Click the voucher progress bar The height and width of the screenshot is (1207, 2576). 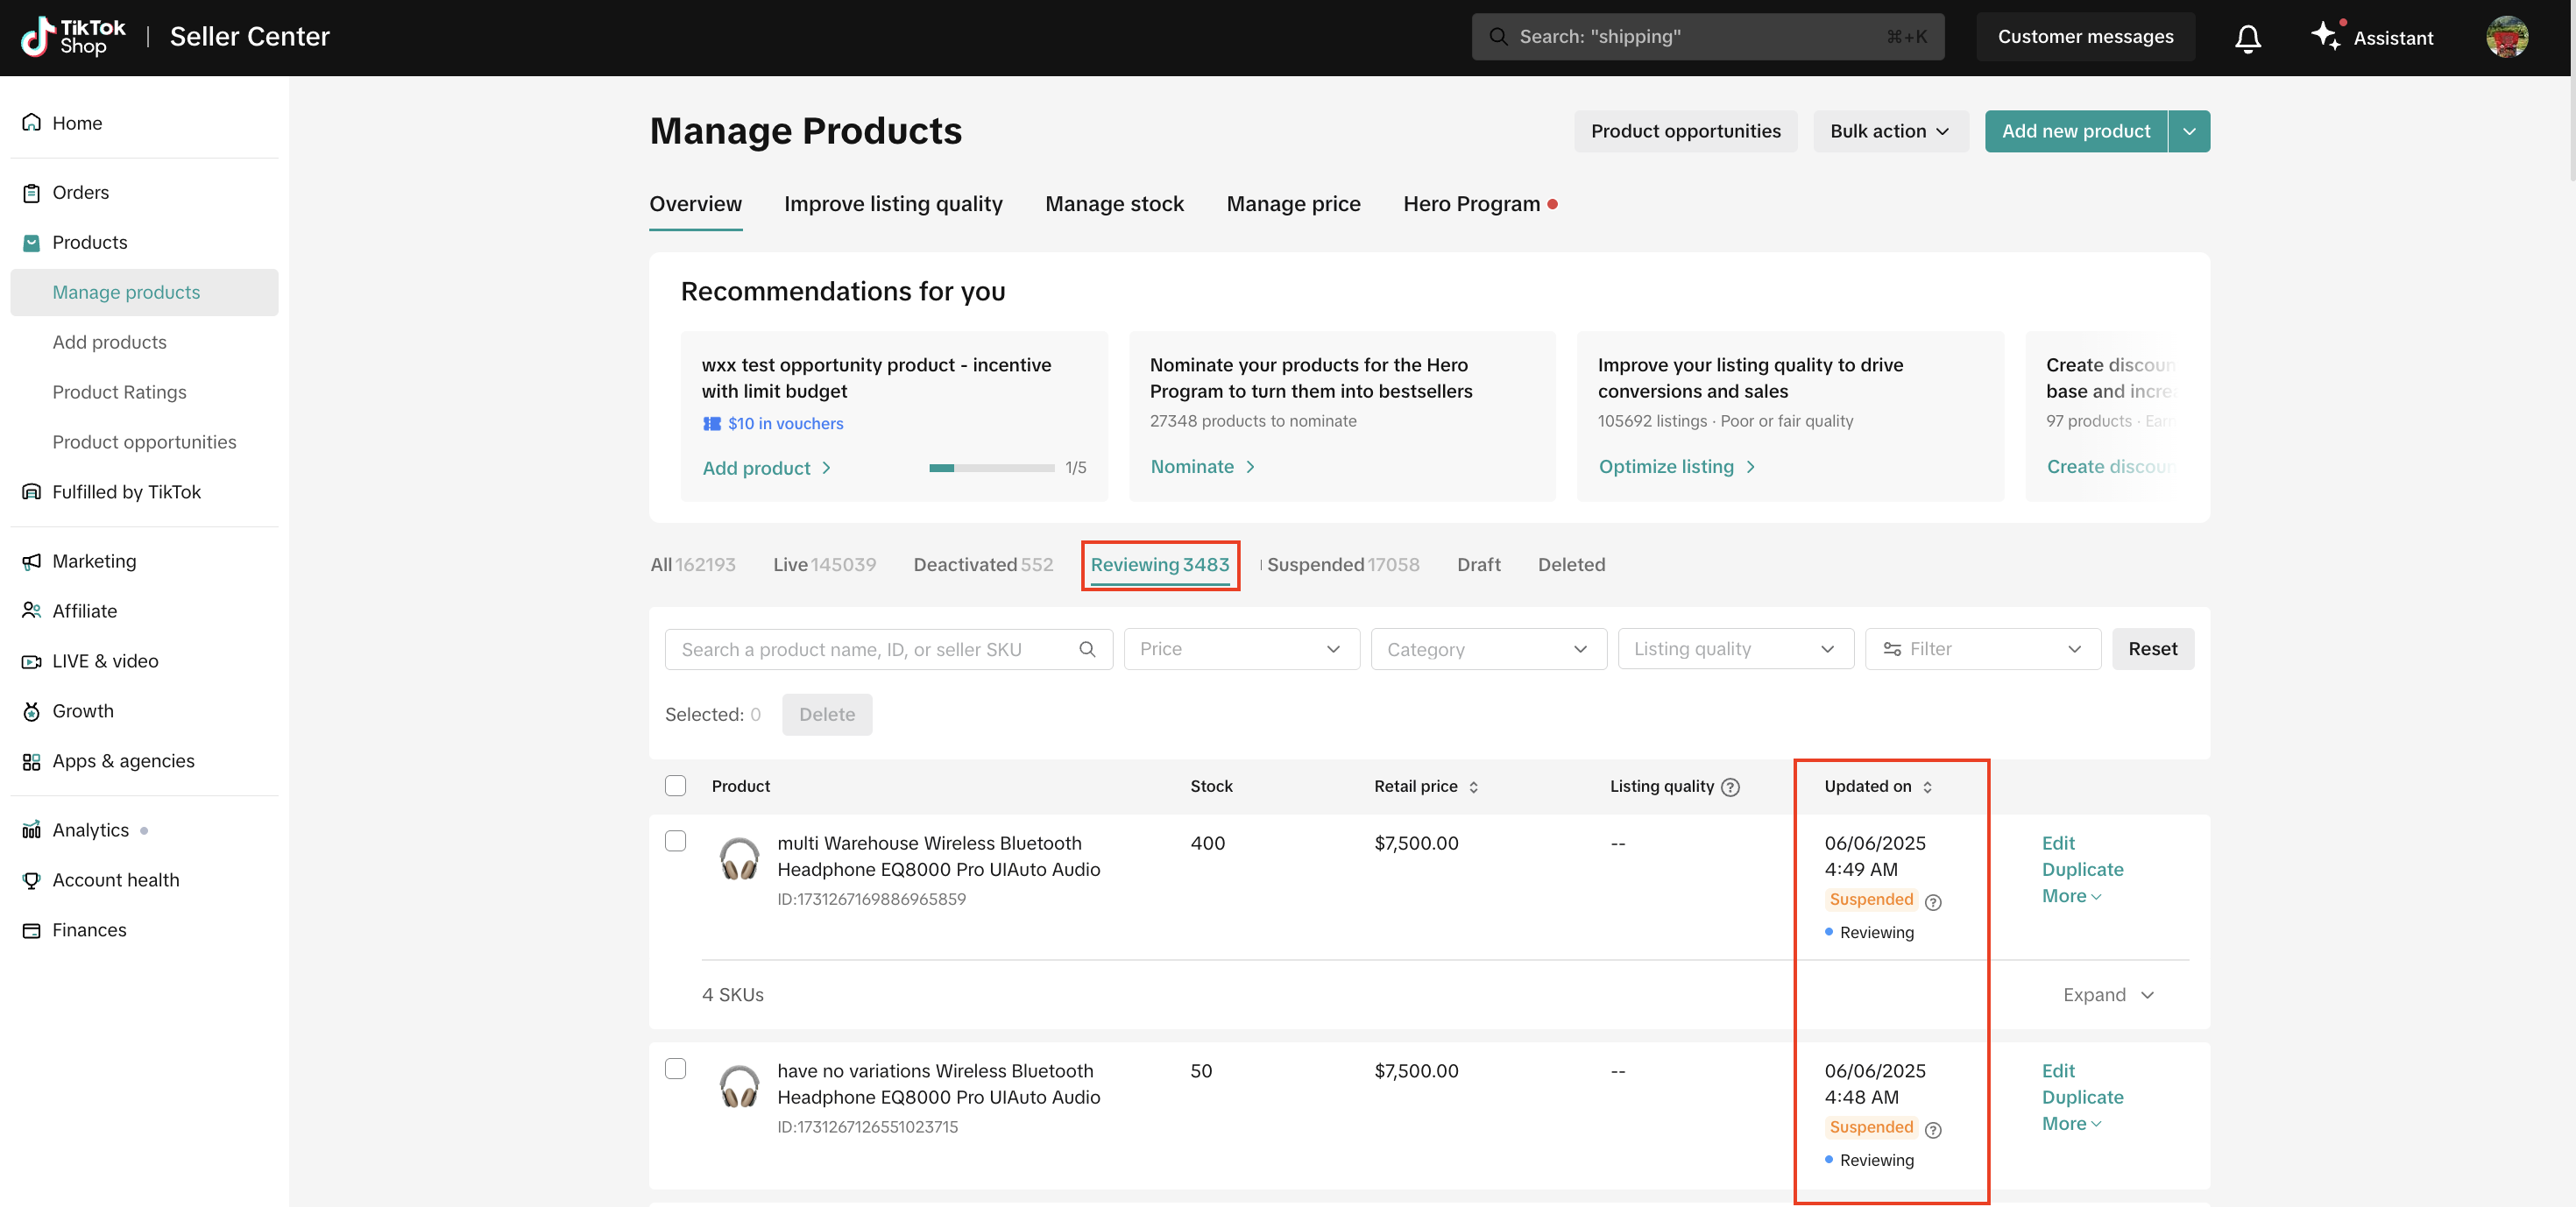pos(990,467)
